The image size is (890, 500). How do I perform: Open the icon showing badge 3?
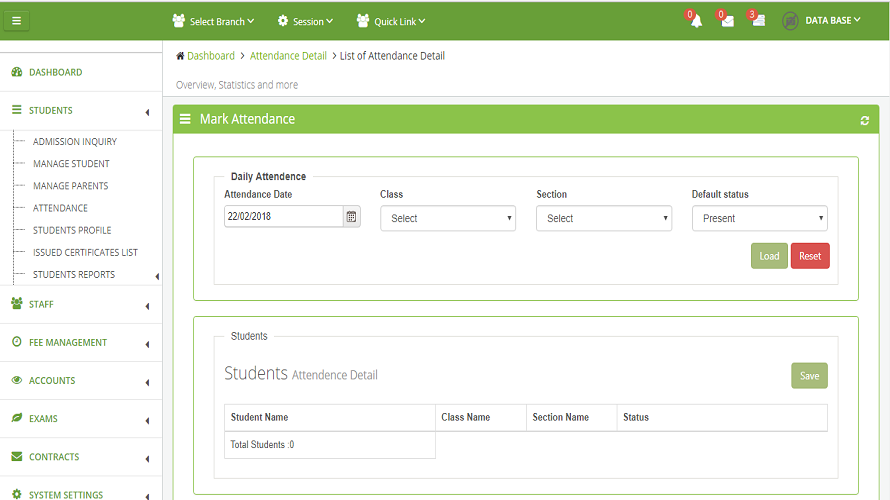(759, 21)
